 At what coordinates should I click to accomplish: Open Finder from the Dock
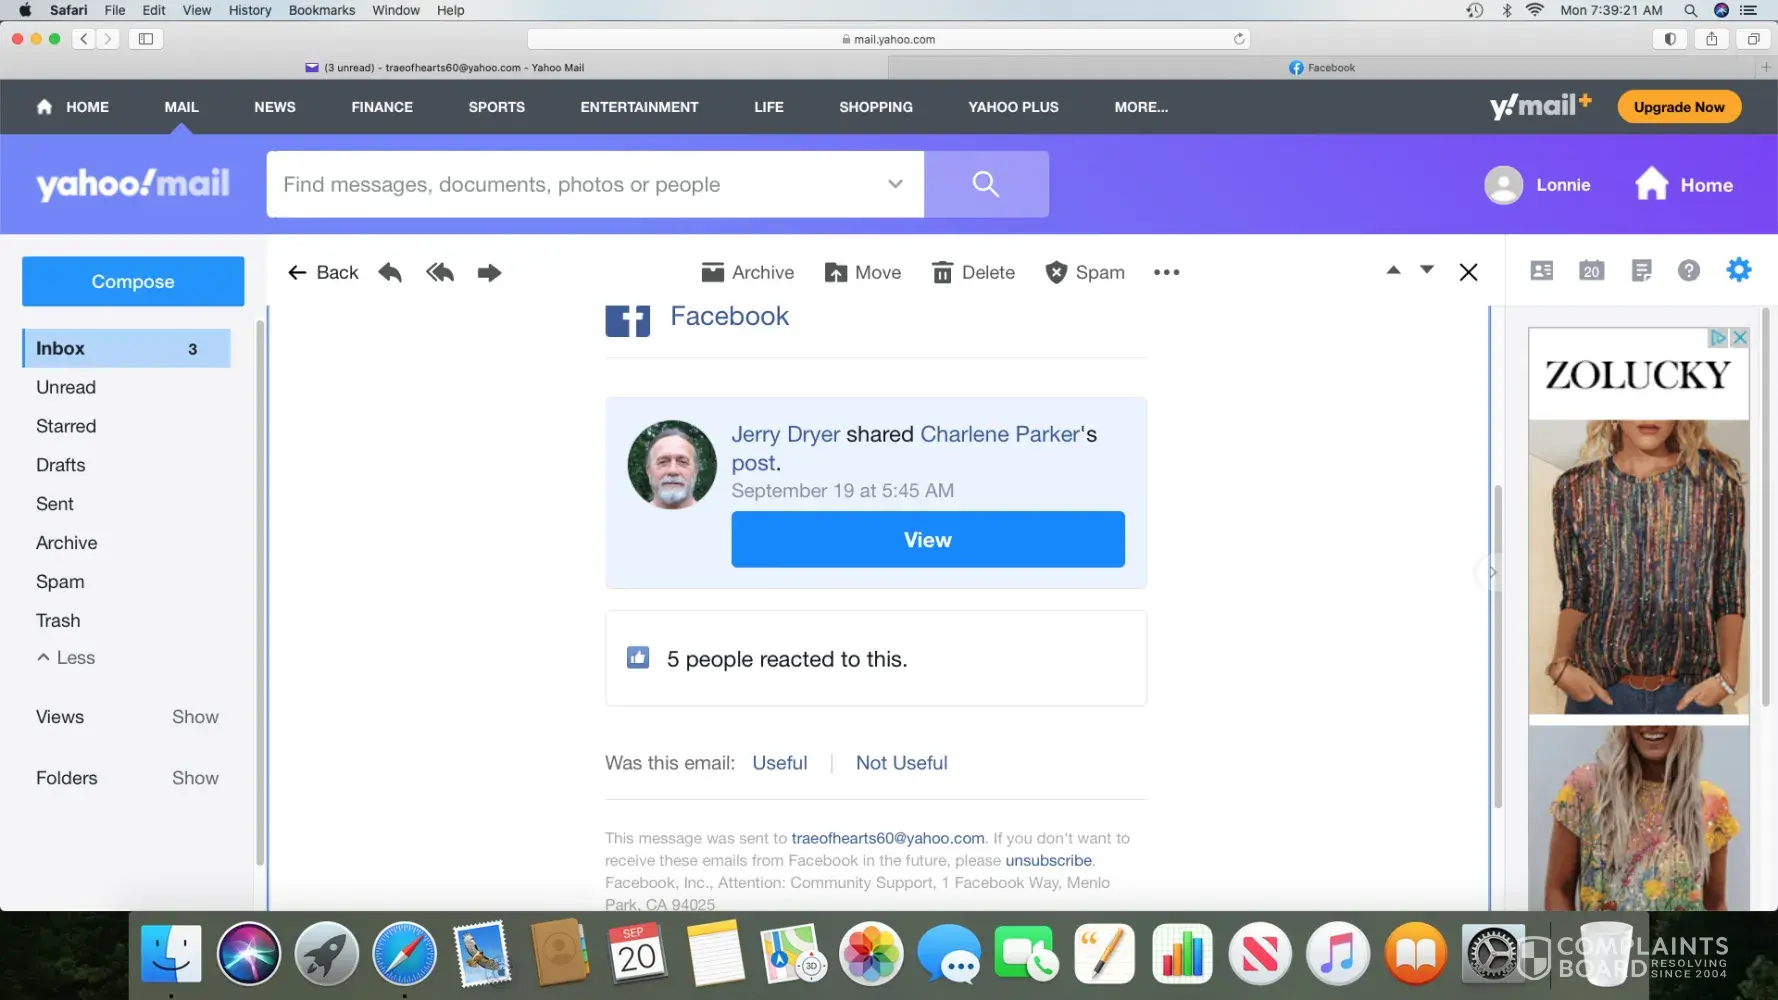[x=171, y=954]
